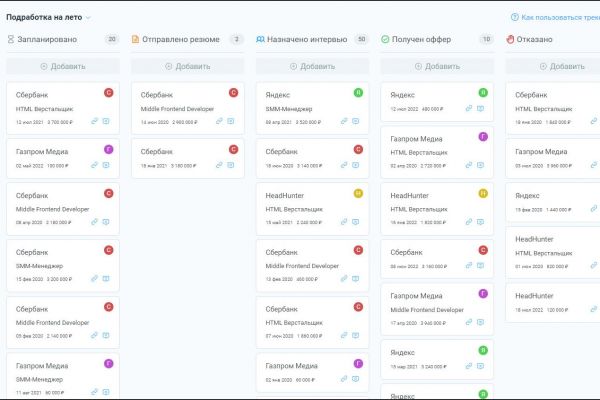Open comment icon on Яндекс SMM-Менеджер card
Viewport: 600px width, 400px height.
coord(355,121)
